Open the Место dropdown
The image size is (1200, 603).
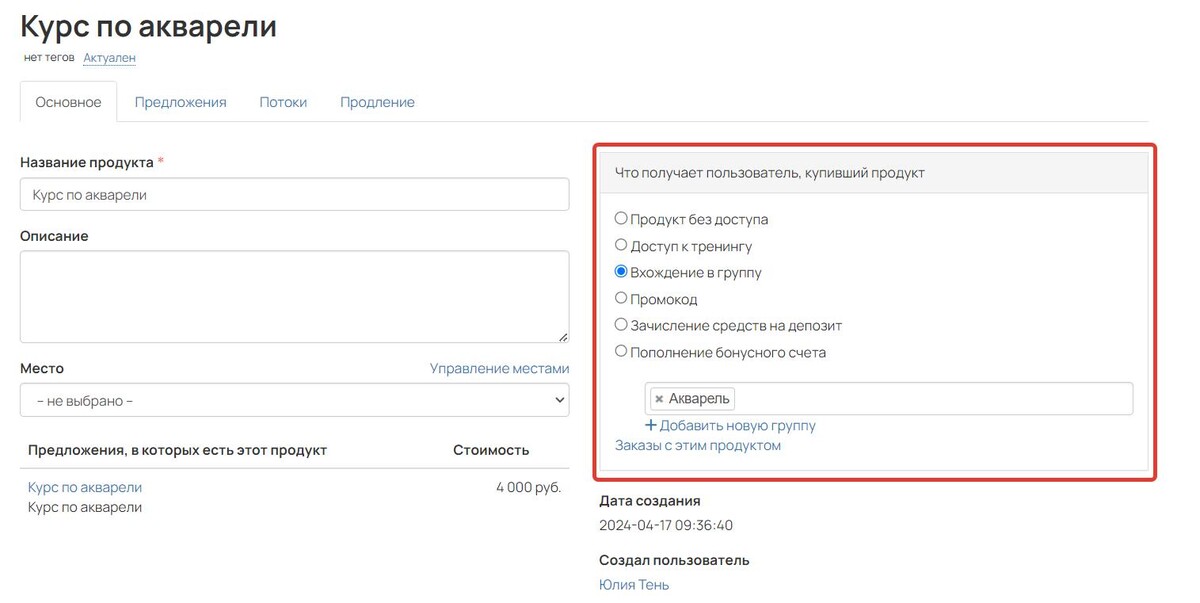(294, 400)
